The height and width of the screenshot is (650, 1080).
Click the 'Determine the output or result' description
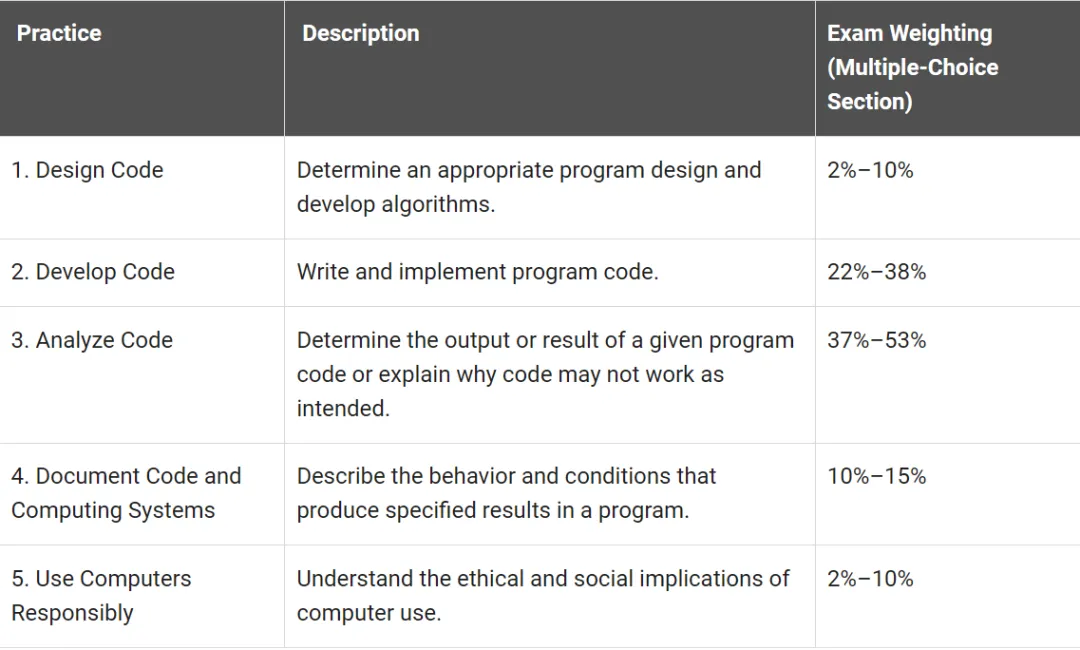[x=545, y=374]
